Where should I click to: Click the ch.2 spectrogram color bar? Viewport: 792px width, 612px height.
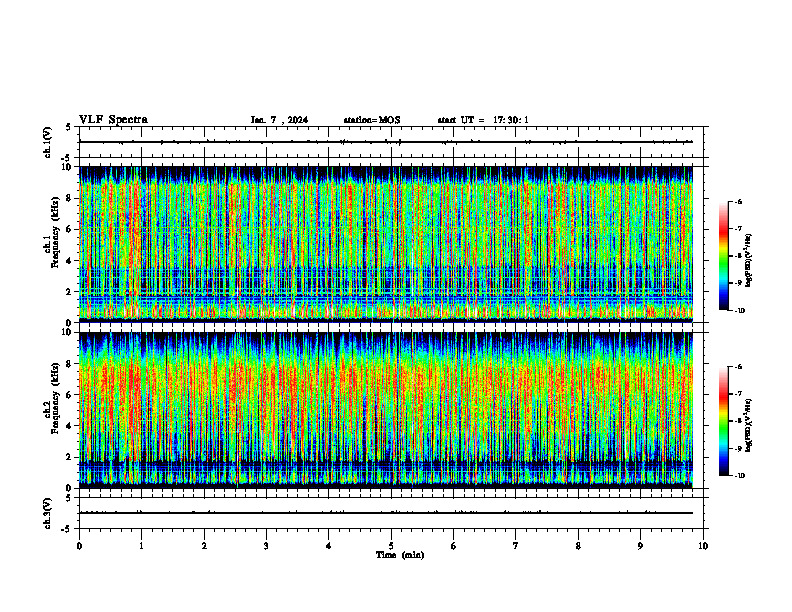[723, 421]
